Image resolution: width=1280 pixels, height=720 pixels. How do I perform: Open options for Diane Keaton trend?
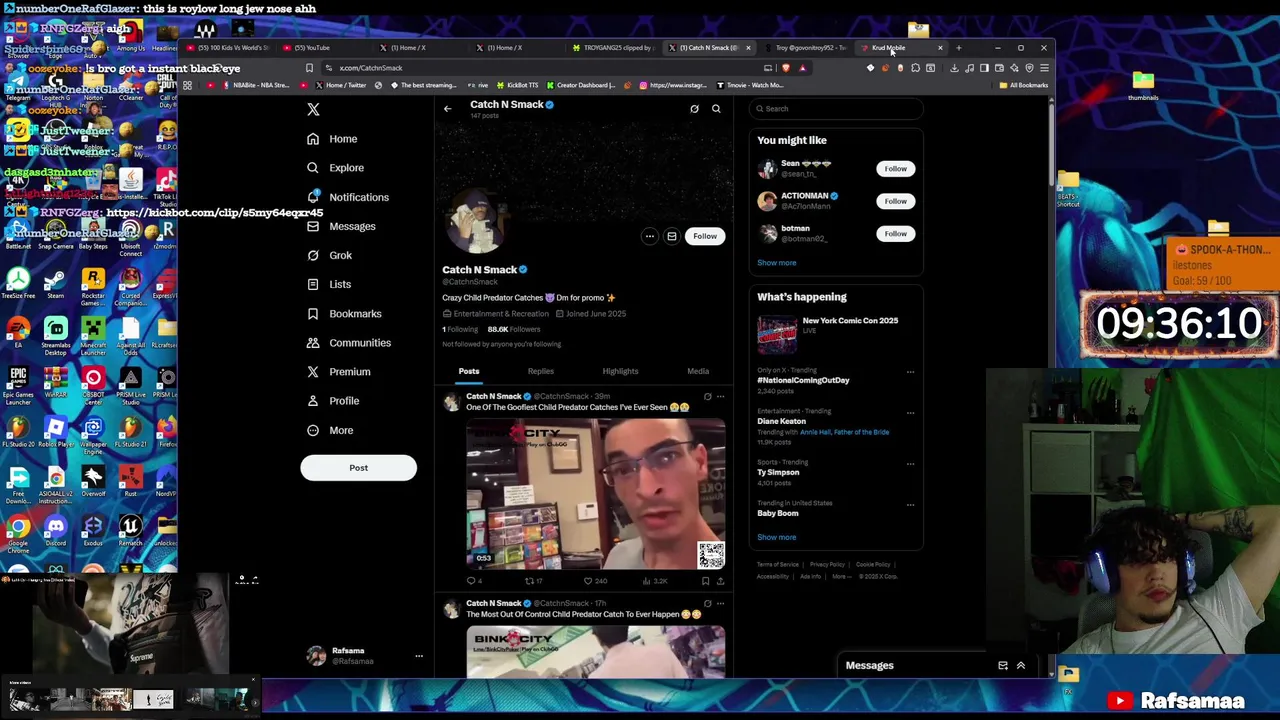[910, 412]
